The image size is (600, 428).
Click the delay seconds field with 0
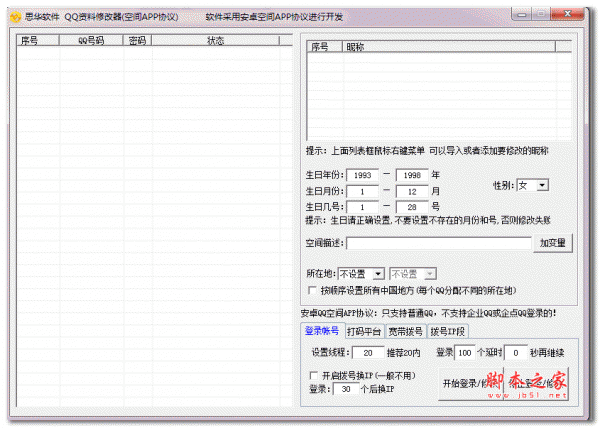pyautogui.click(x=515, y=353)
